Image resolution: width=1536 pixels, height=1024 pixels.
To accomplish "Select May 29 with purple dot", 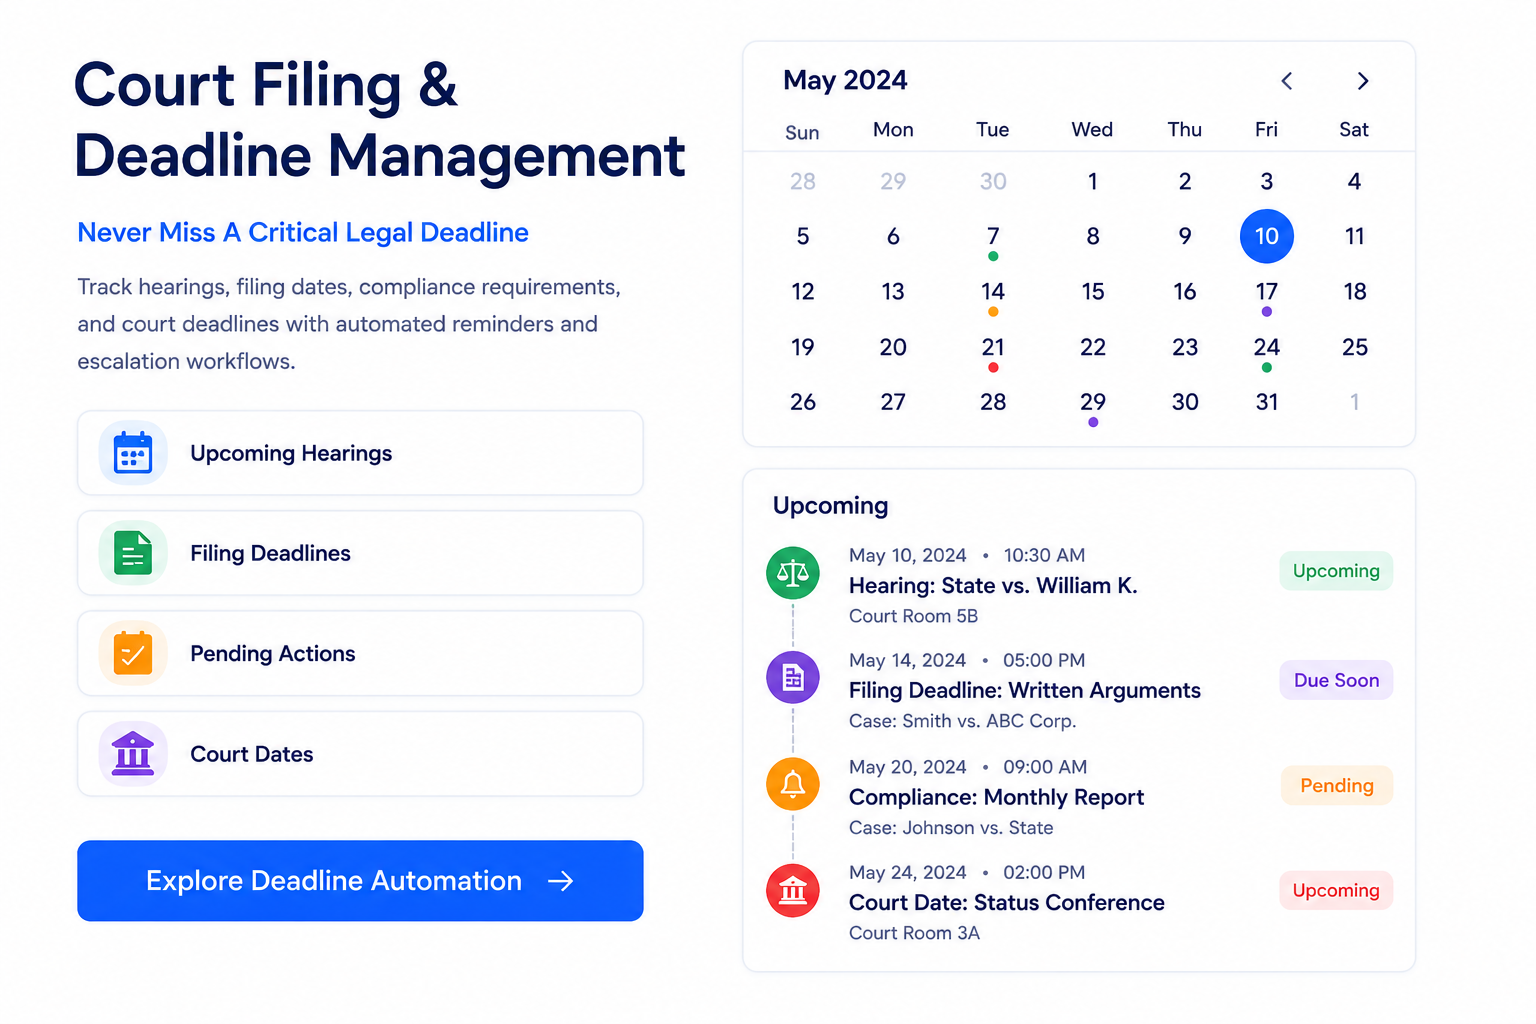I will [1093, 402].
